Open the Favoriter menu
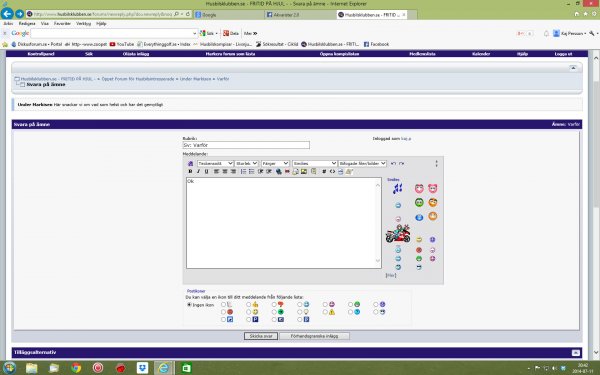Image resolution: width=600 pixels, height=375 pixels. pos(62,24)
